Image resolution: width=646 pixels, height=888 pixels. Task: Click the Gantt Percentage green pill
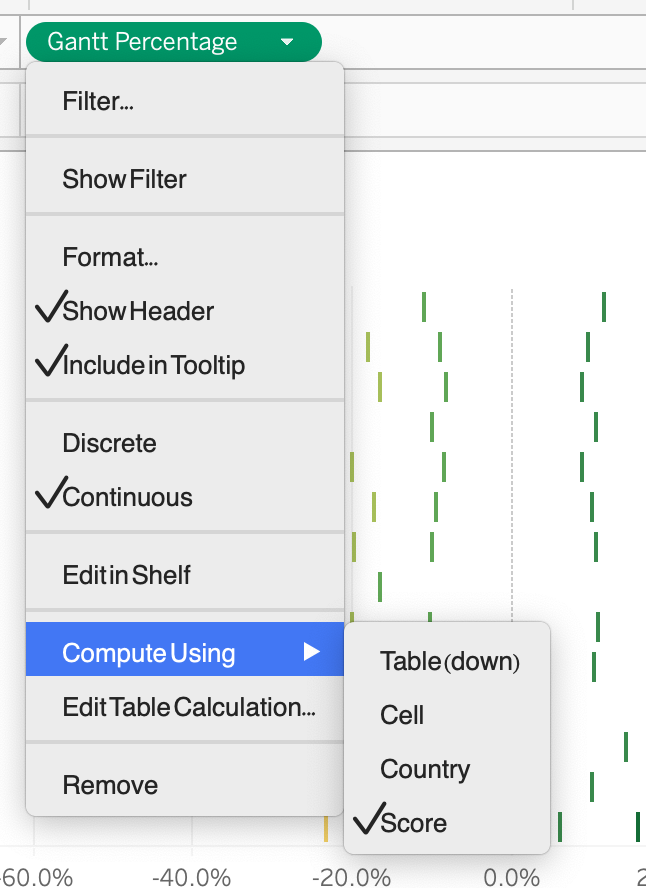pos(142,42)
